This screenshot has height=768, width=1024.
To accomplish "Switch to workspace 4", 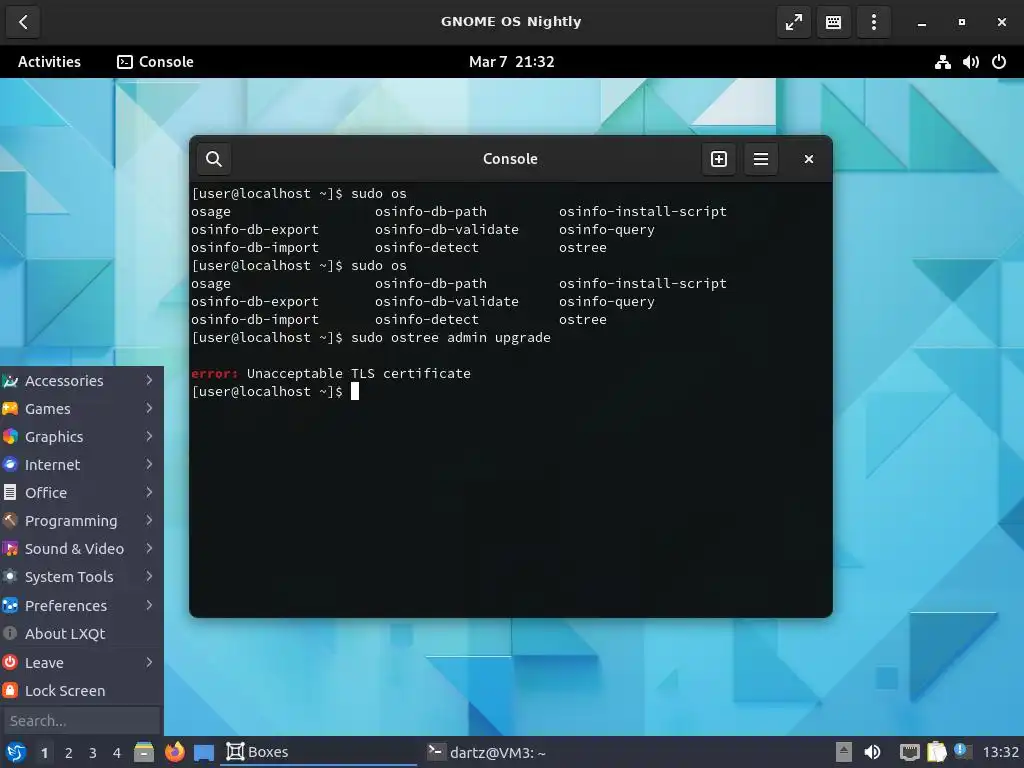I will [x=117, y=753].
